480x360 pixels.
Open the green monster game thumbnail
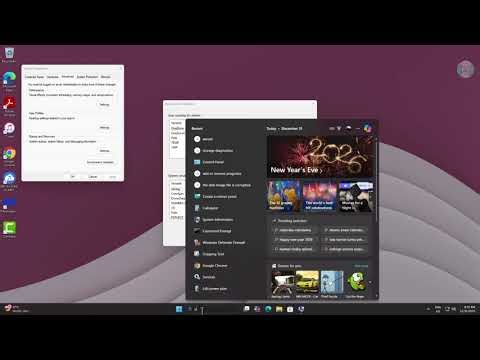point(356,283)
